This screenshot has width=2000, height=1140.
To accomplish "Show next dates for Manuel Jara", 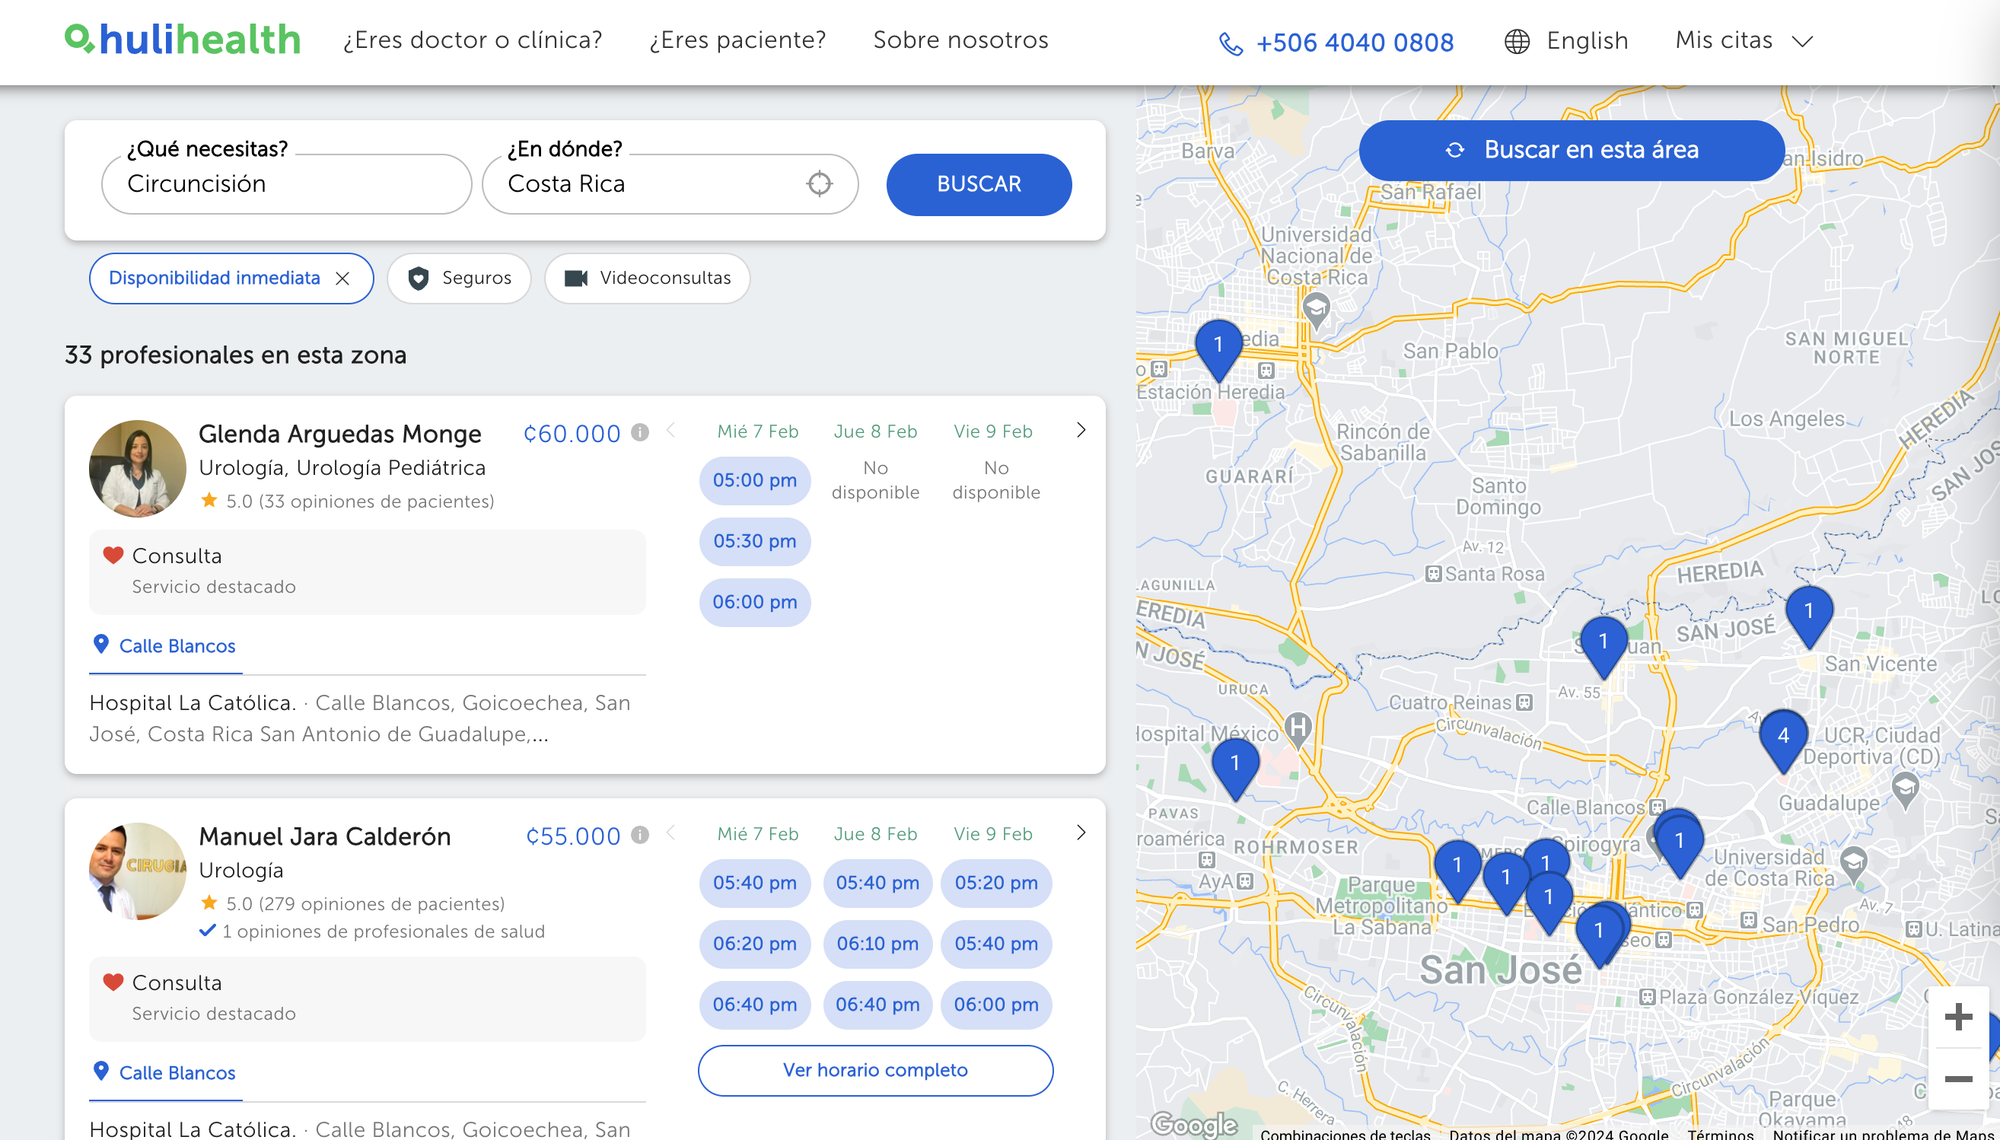I will 1081,833.
